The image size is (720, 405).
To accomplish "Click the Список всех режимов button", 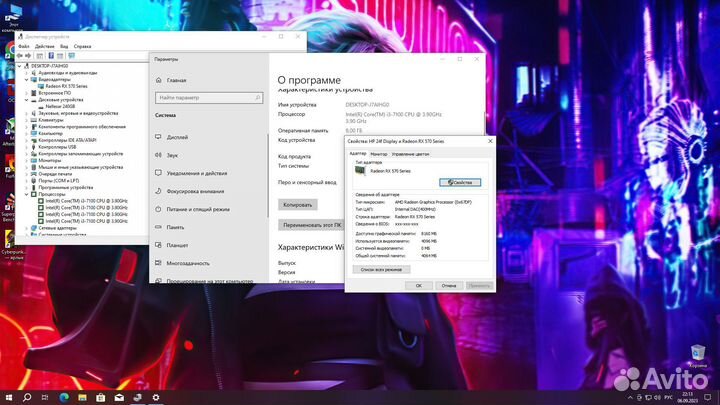I will pyautogui.click(x=381, y=270).
